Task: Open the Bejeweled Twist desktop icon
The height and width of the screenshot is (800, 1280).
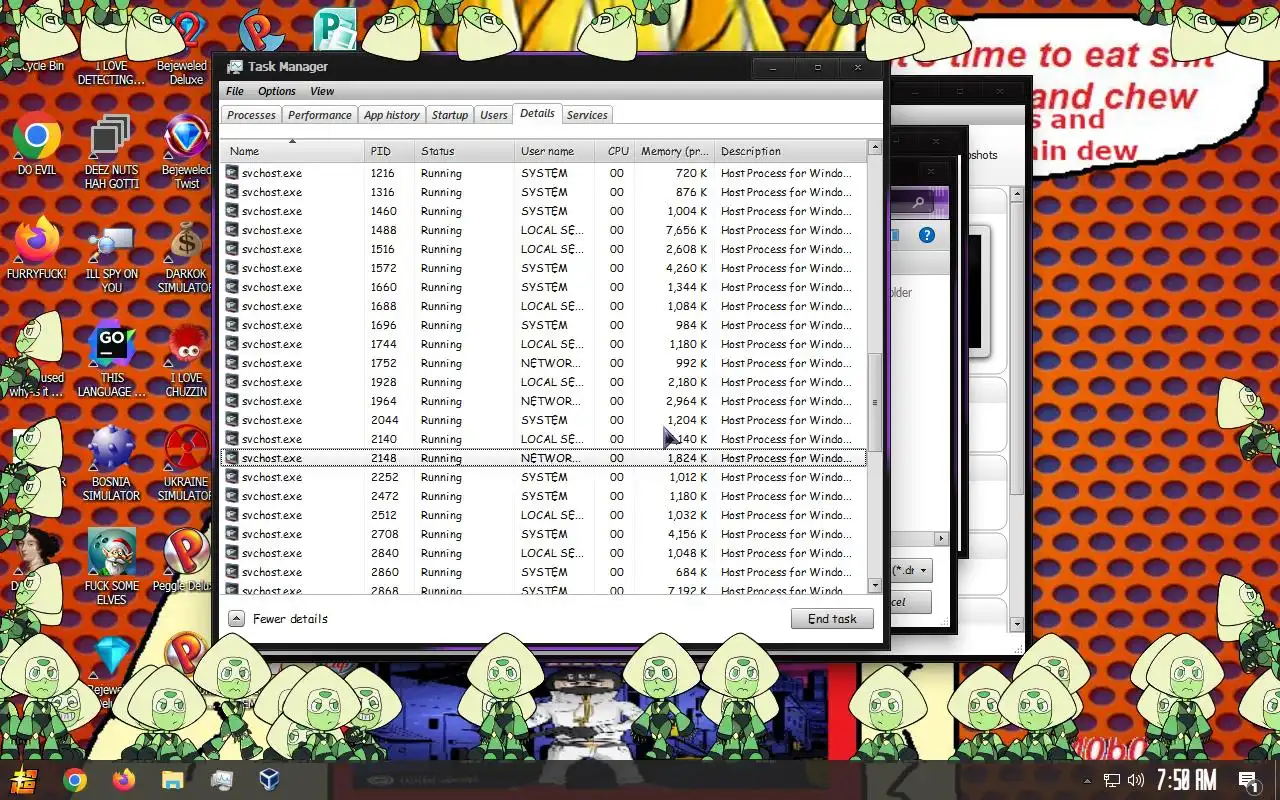Action: (x=187, y=152)
